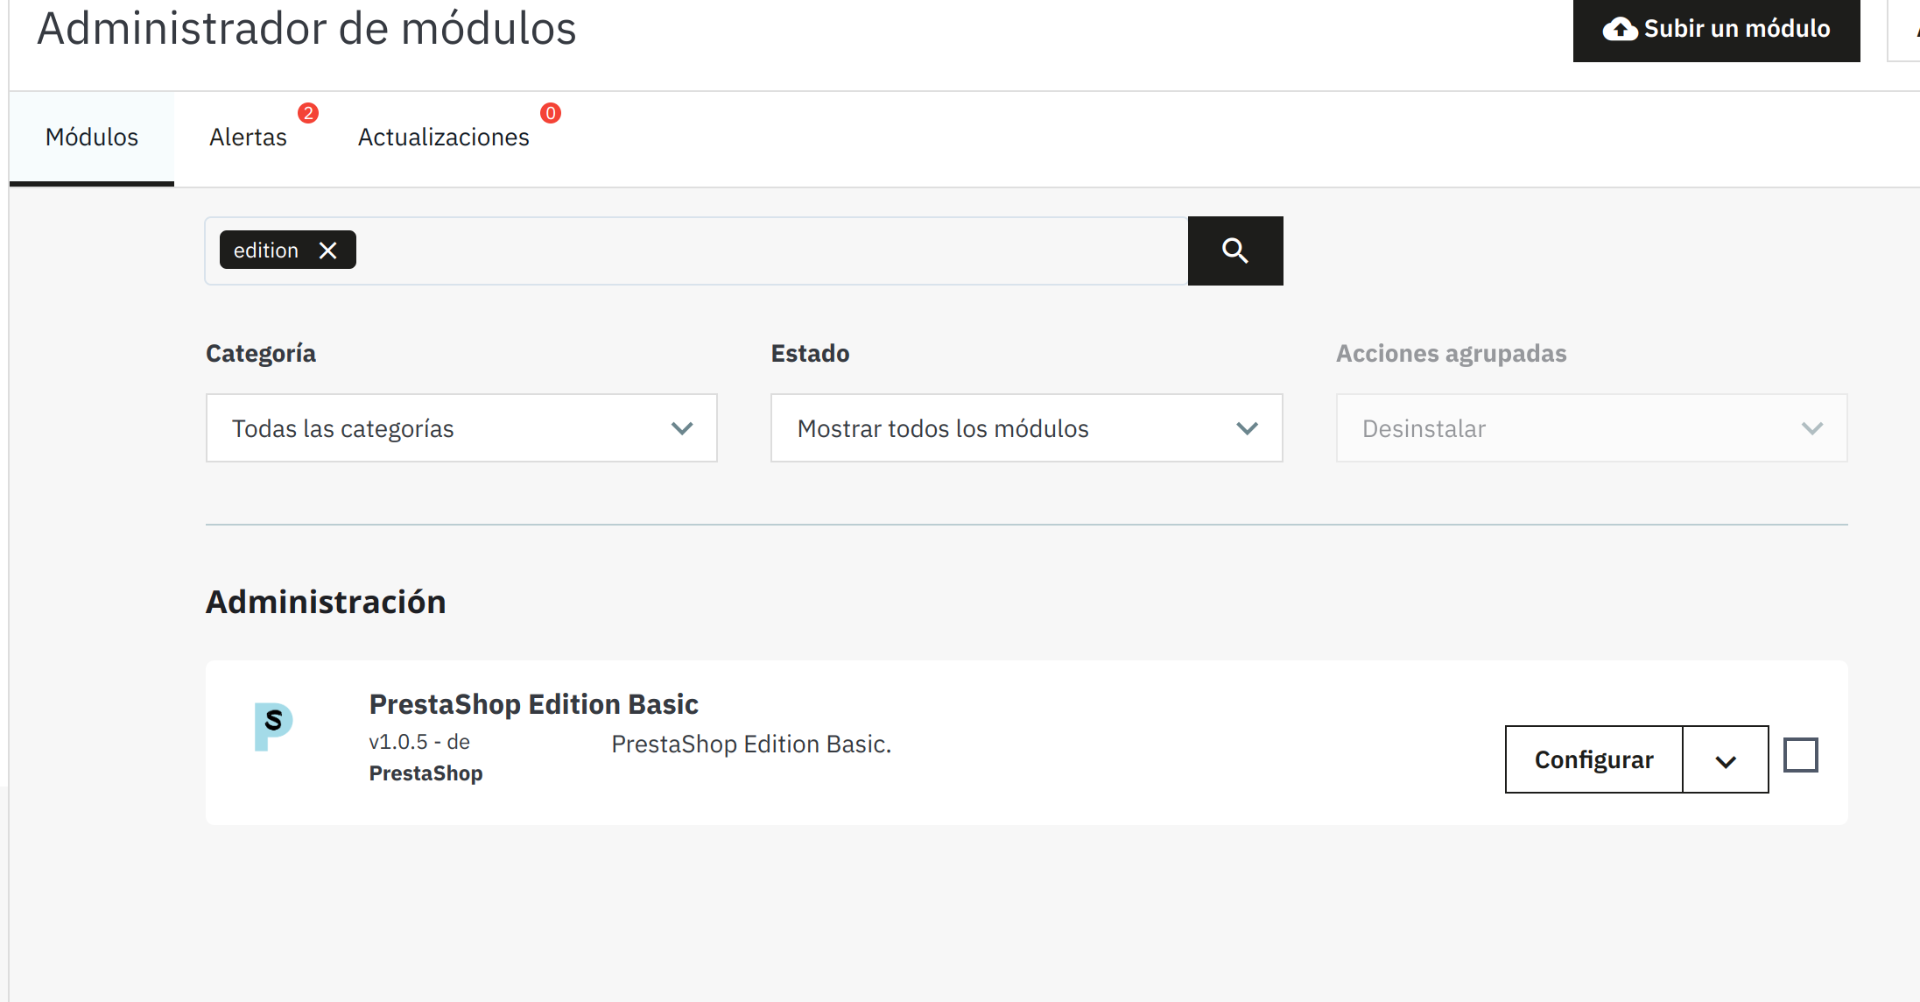Click the cloud upload icon
The width and height of the screenshot is (1920, 1002).
pyautogui.click(x=1620, y=29)
